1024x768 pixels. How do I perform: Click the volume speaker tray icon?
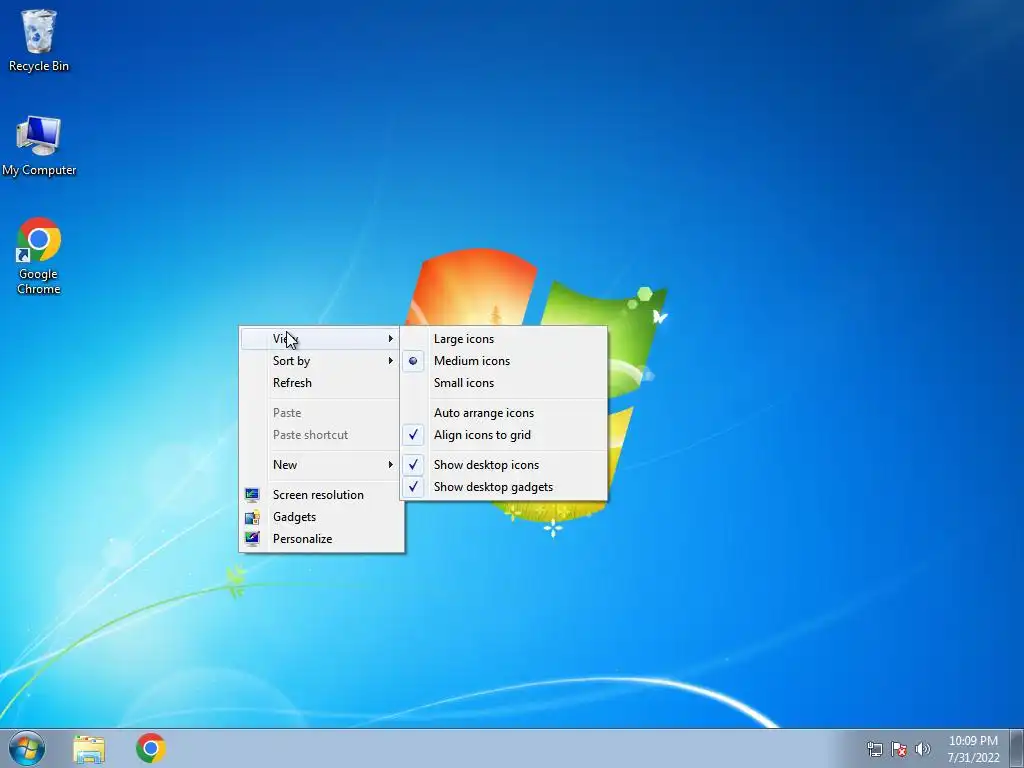922,749
